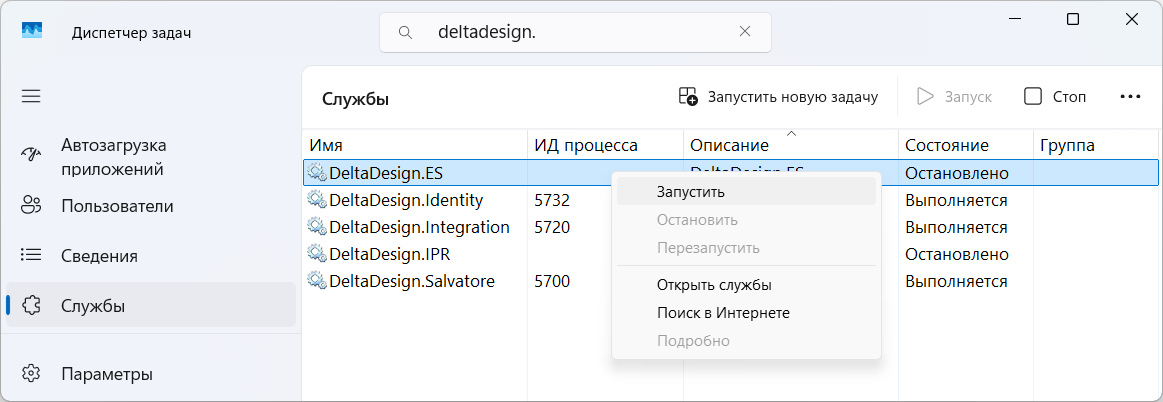Screen dimensions: 1163x402
Task: Select DeltaDesign.Identity service name
Action: point(406,200)
